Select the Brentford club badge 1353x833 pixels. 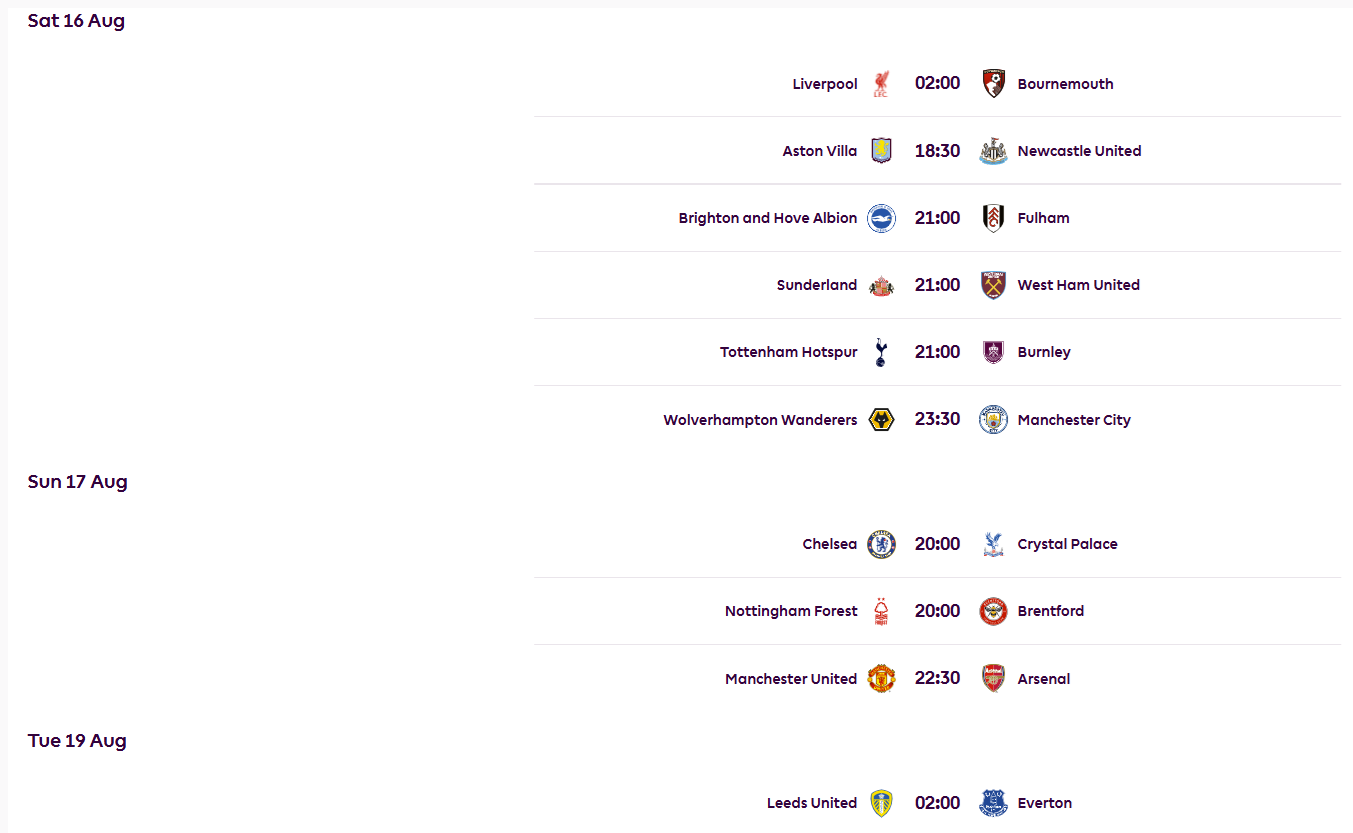[x=993, y=611]
